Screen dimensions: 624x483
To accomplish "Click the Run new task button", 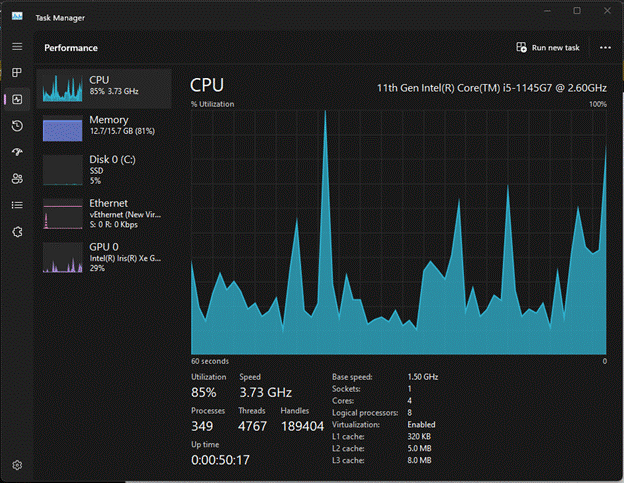I will click(548, 48).
